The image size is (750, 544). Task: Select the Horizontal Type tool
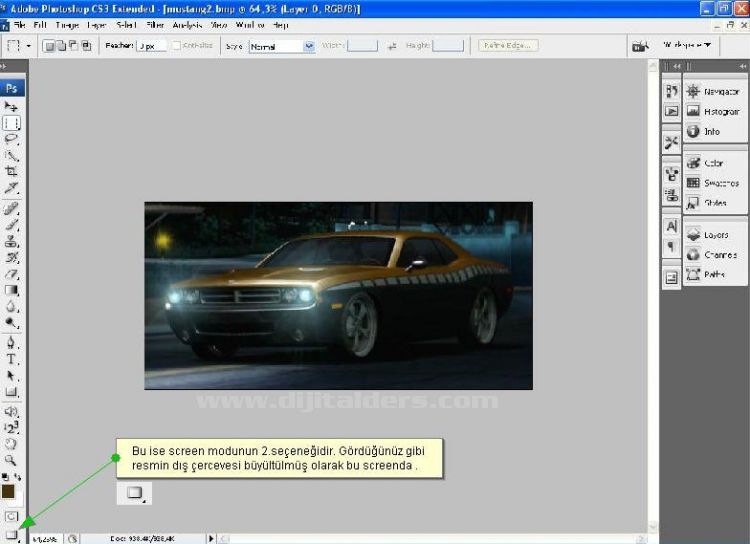[x=11, y=359]
